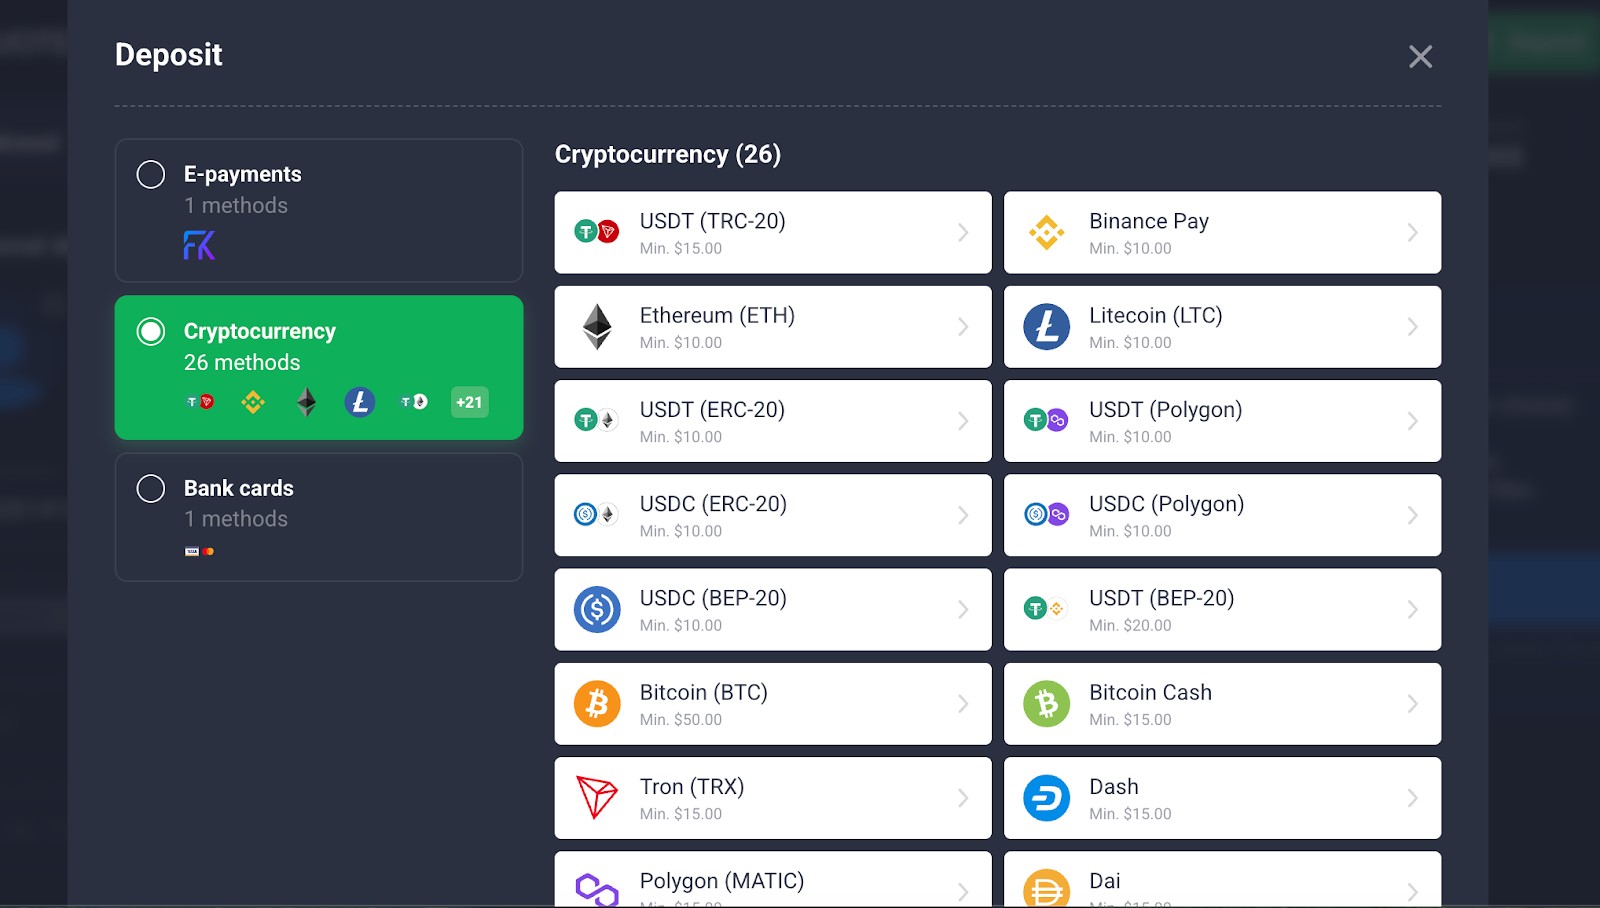Click '26 methods' text in Cryptocurrency card

(x=242, y=362)
